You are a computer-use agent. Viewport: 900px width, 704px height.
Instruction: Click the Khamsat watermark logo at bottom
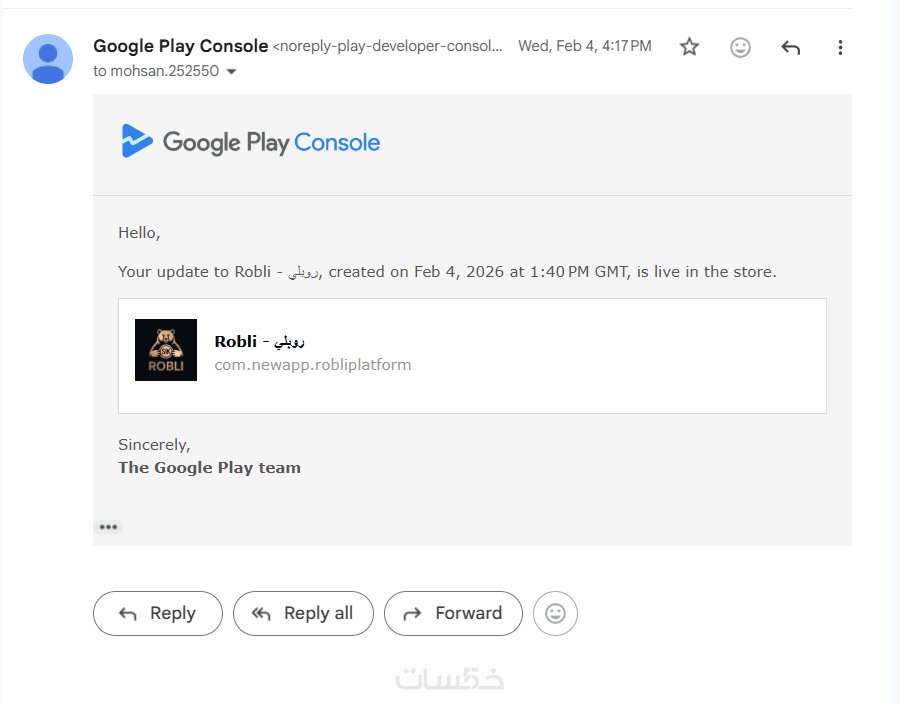[x=450, y=677]
